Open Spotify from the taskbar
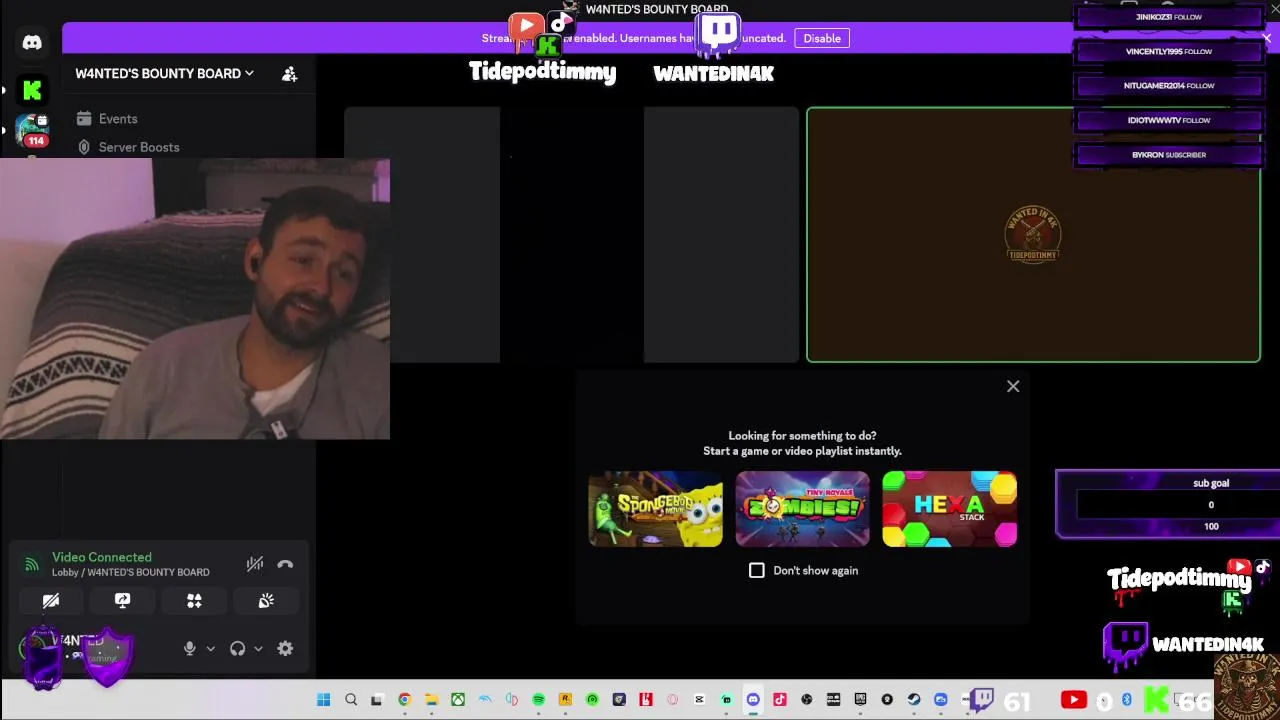The image size is (1280, 720). tap(538, 700)
